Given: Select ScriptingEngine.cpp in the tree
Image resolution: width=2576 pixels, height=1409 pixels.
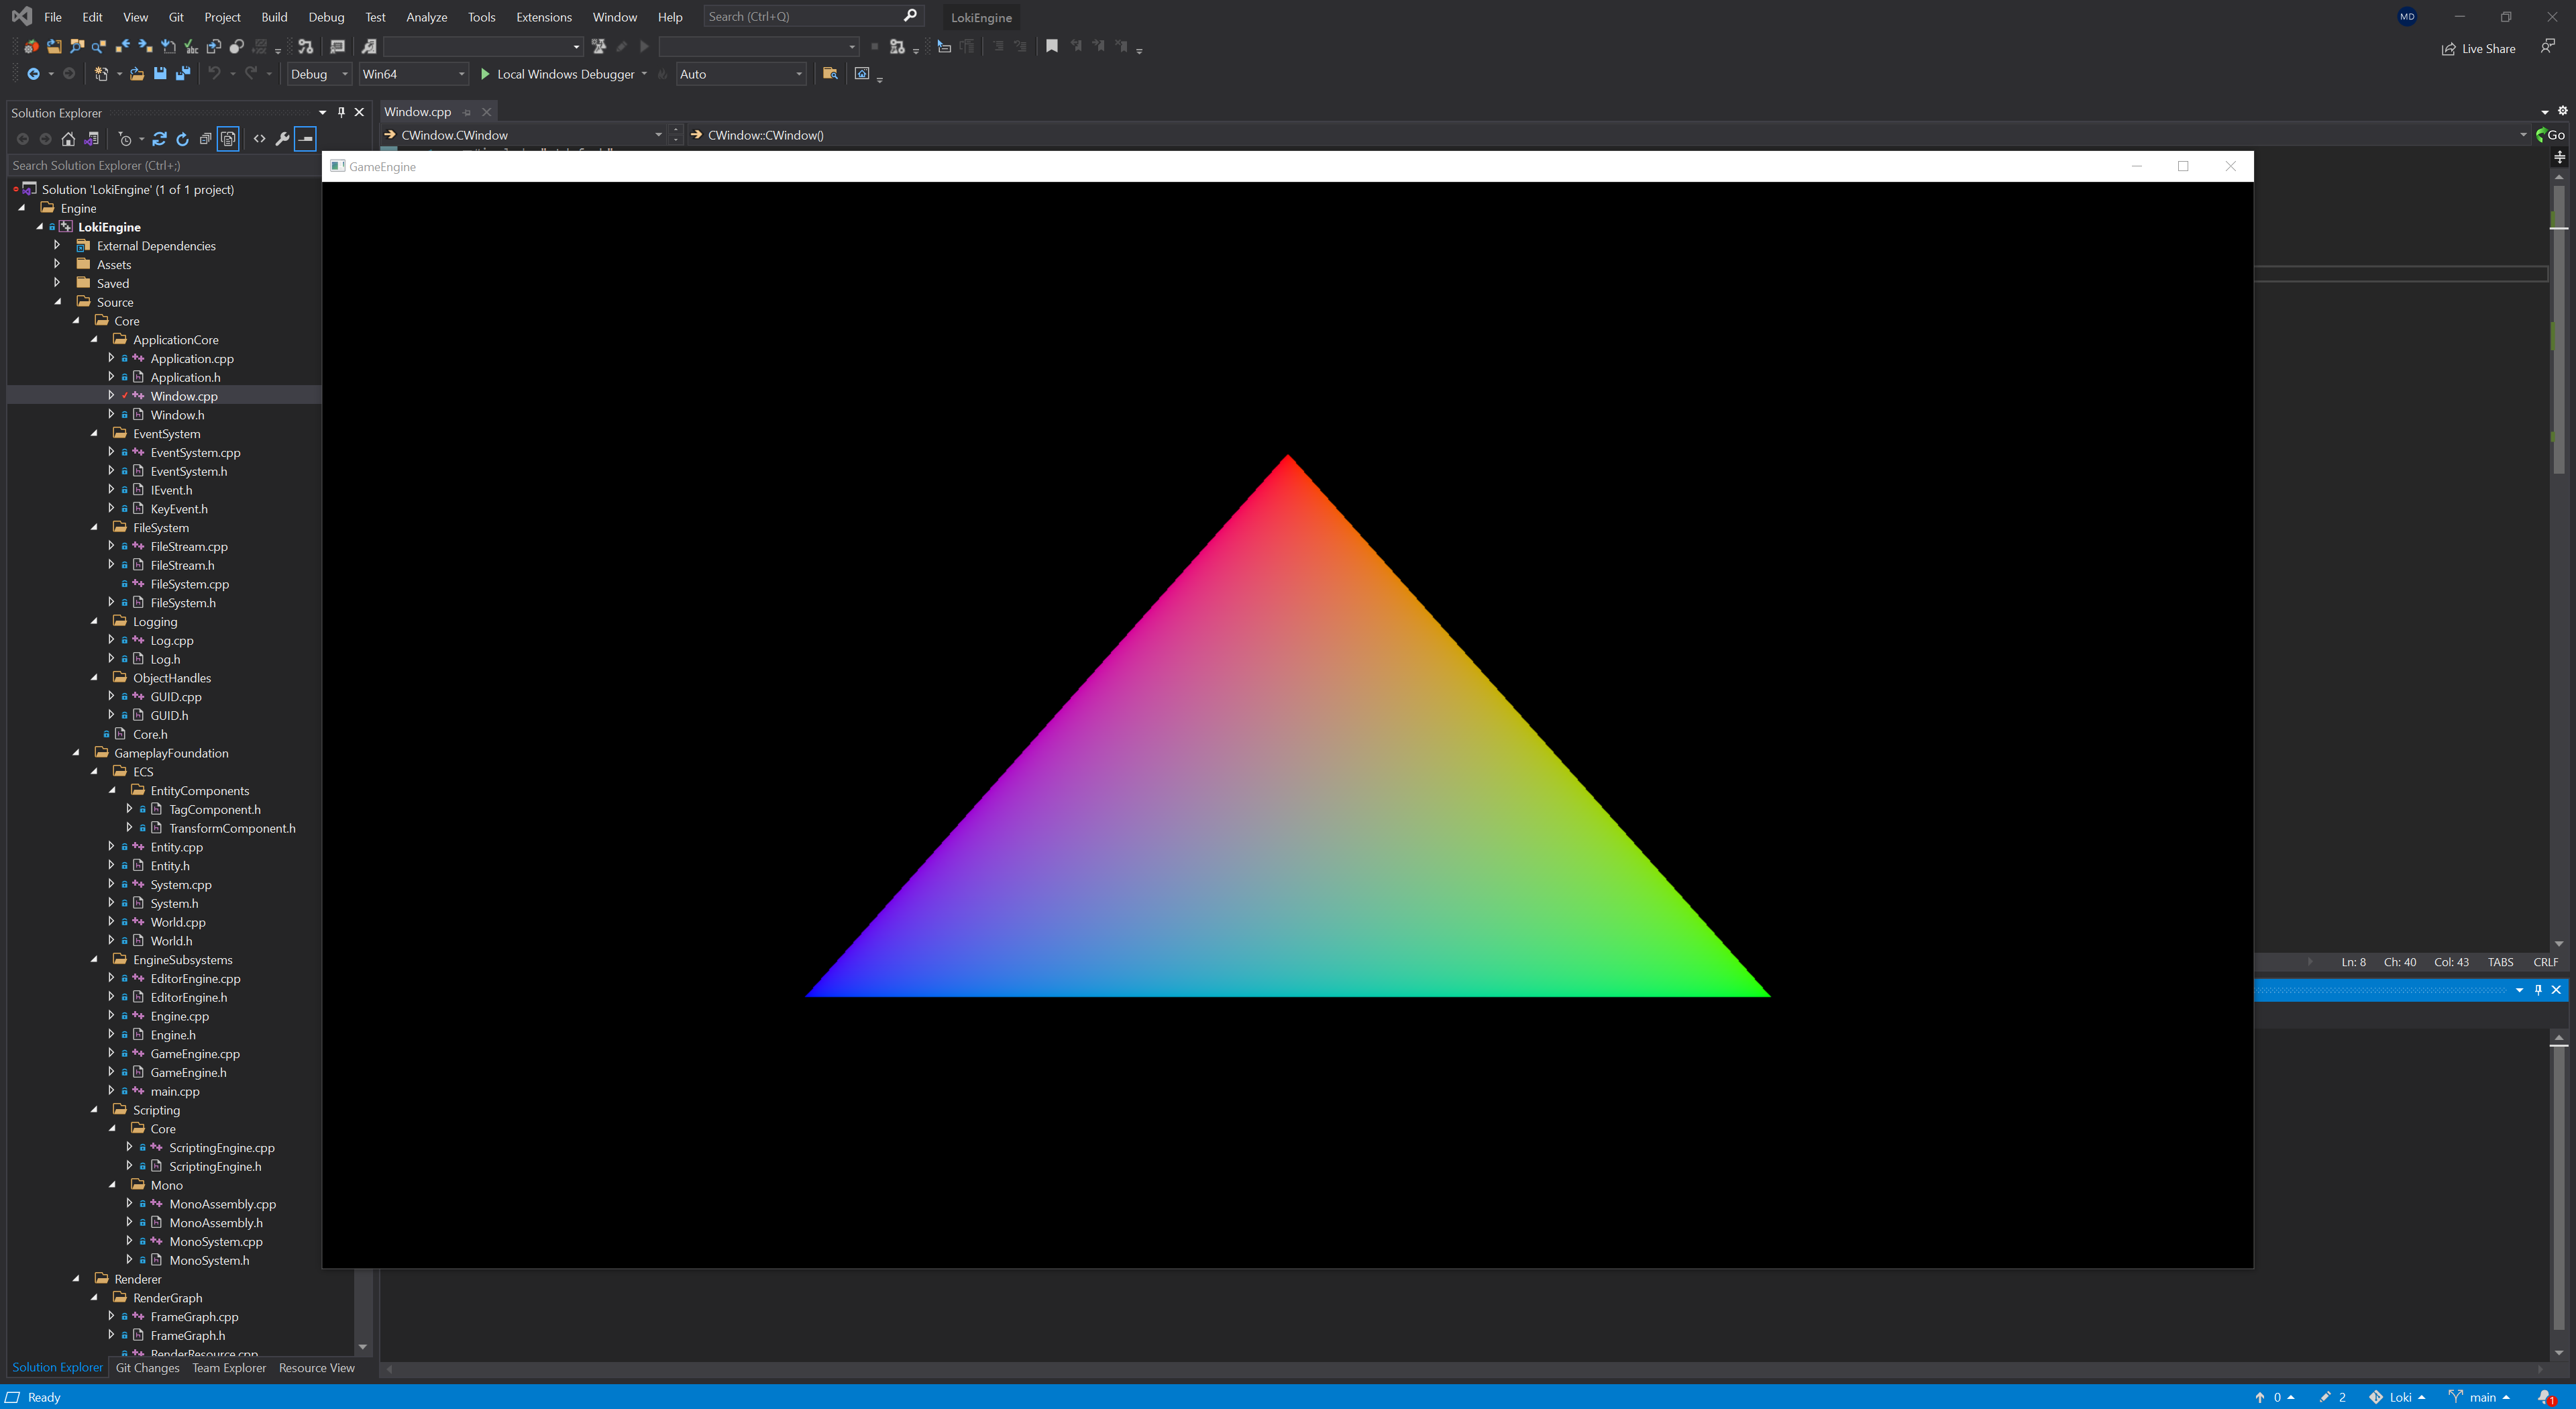Looking at the screenshot, I should point(222,1147).
